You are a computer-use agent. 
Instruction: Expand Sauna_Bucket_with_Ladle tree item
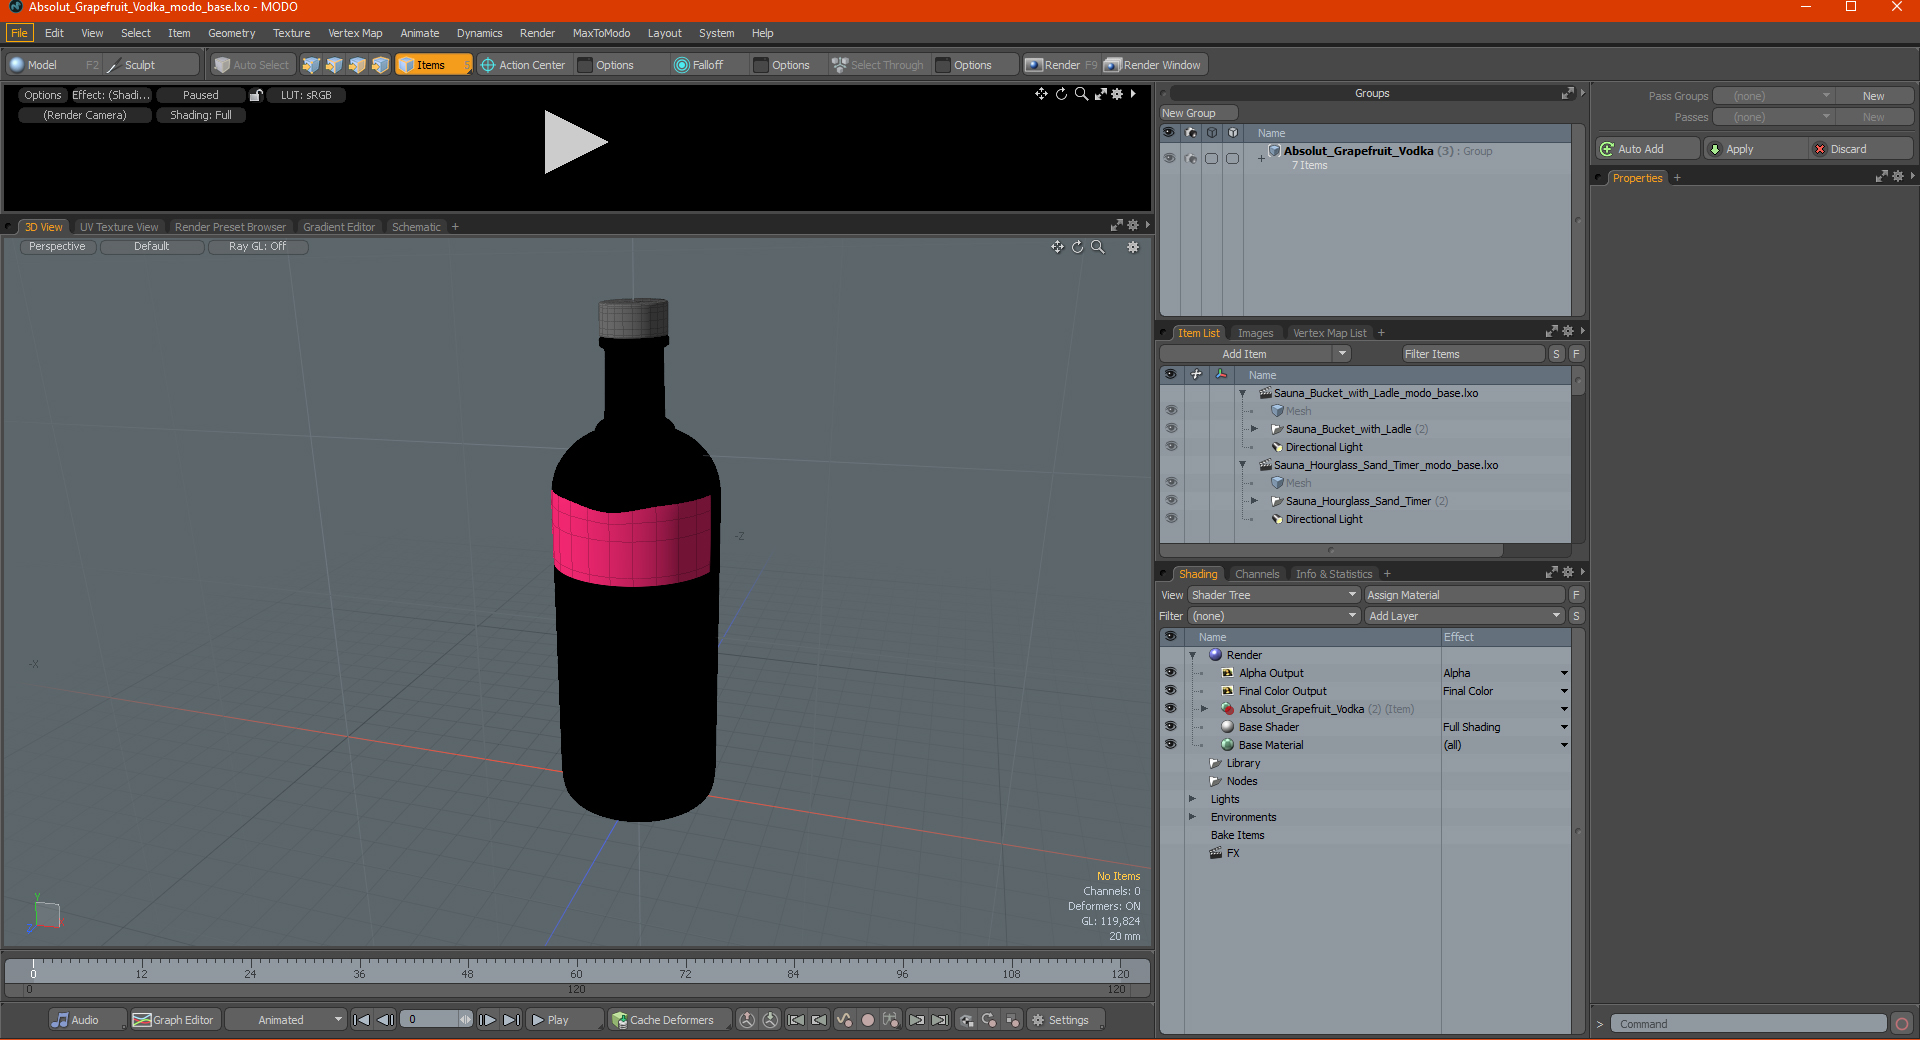[1254, 429]
